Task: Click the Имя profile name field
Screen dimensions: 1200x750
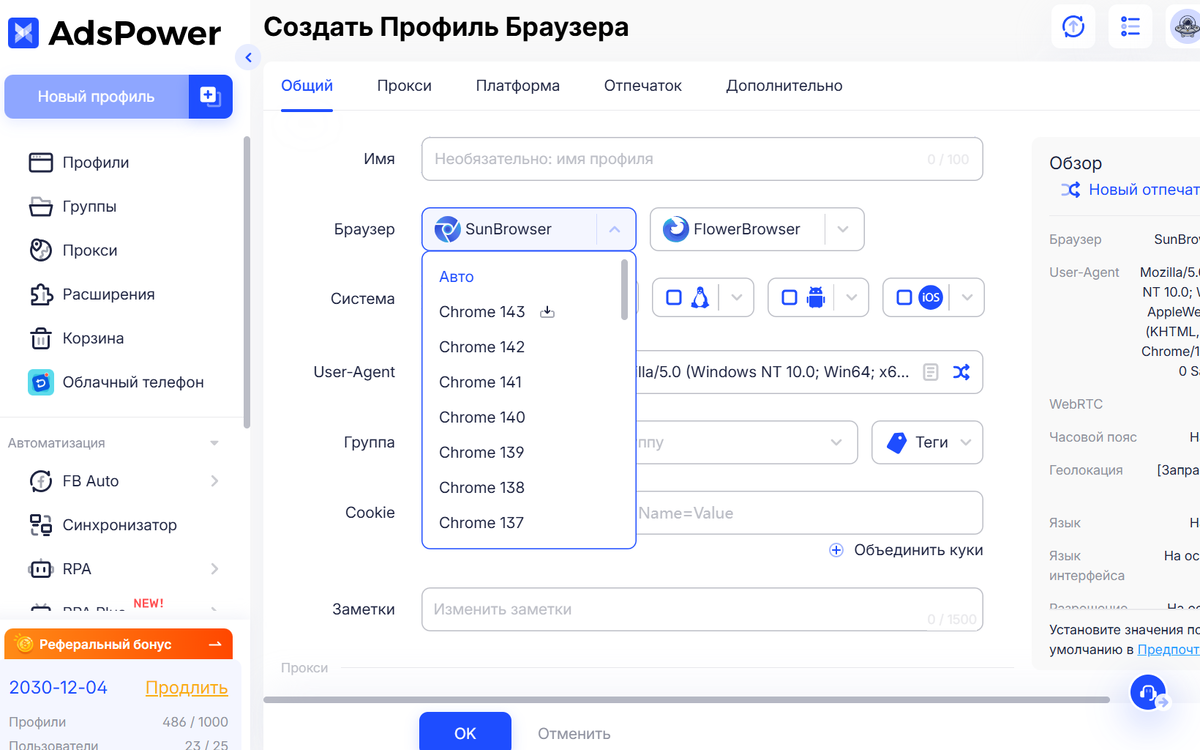Action: [702, 159]
